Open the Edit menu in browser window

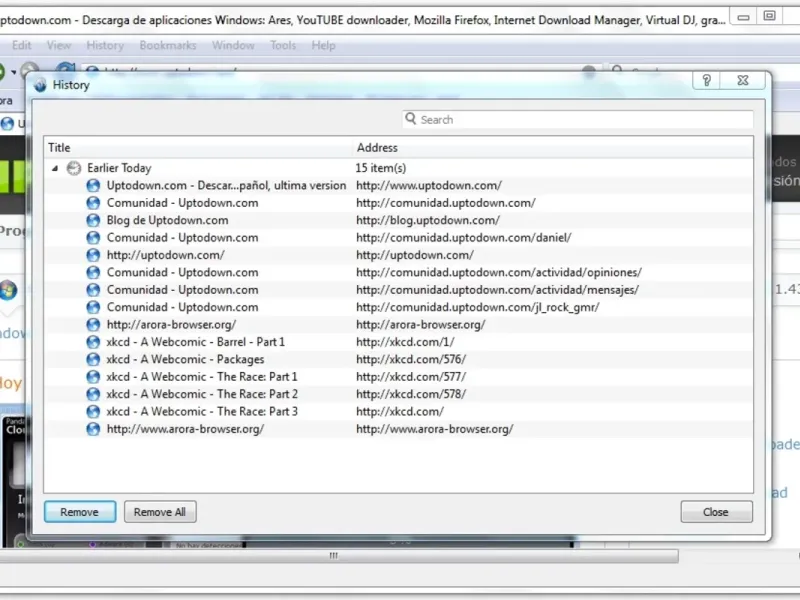21,45
